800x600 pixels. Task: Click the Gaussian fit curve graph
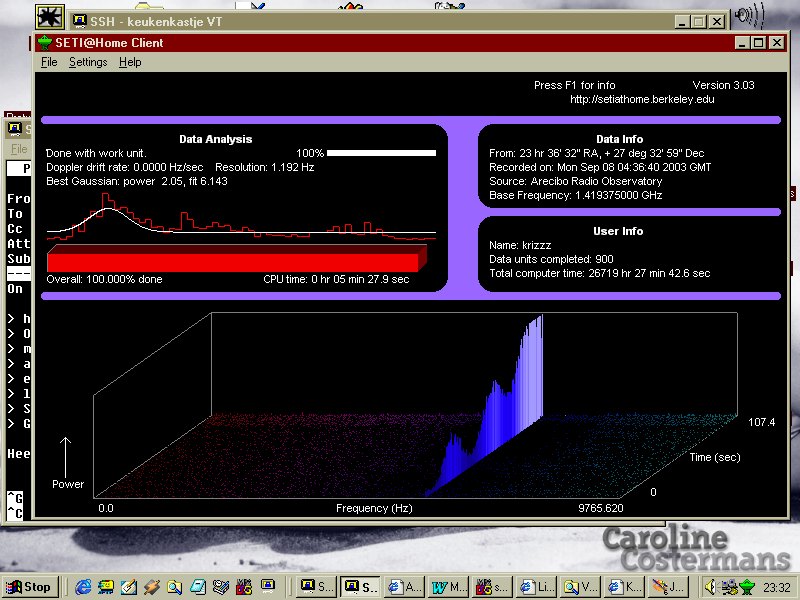241,217
